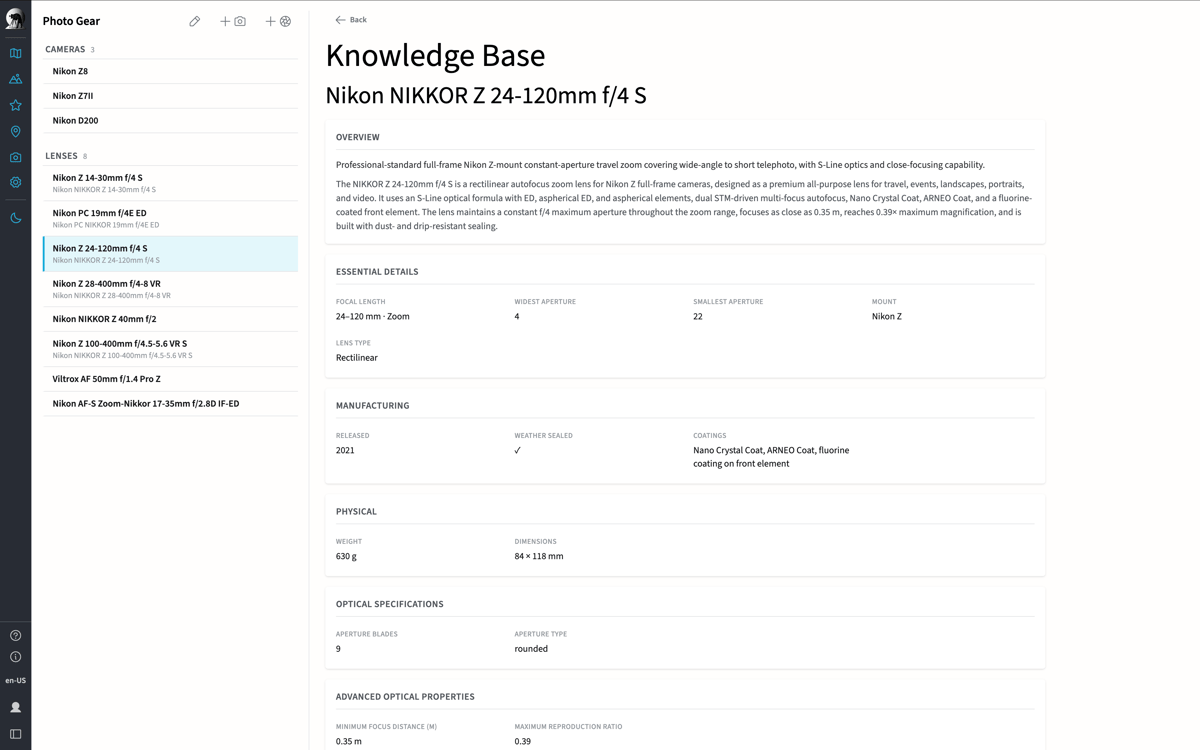Open the mountains landscape icon in sidebar
The width and height of the screenshot is (1200, 750).
point(15,79)
